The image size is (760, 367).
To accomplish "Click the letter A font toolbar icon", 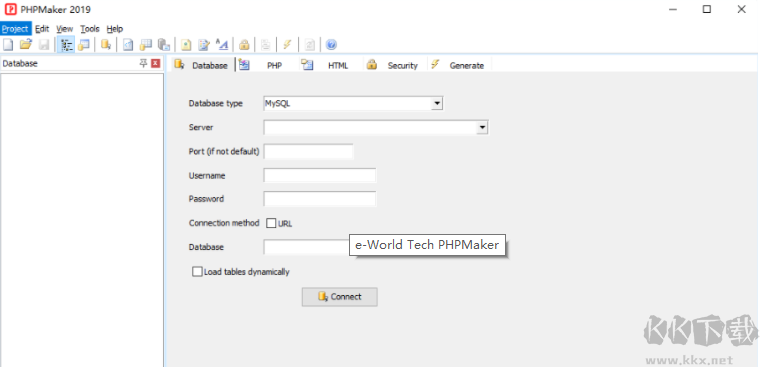I will (222, 45).
